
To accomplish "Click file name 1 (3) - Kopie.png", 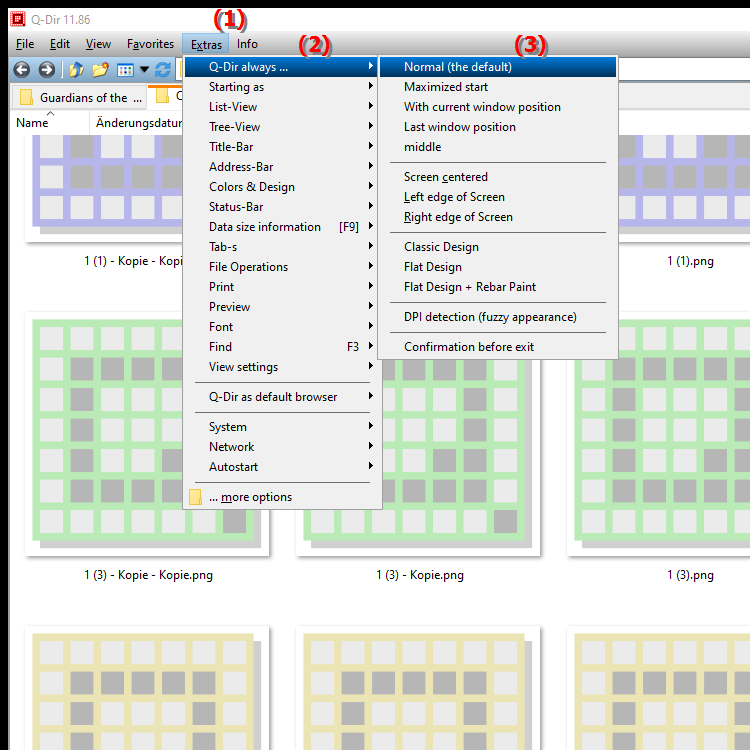I will [419, 575].
